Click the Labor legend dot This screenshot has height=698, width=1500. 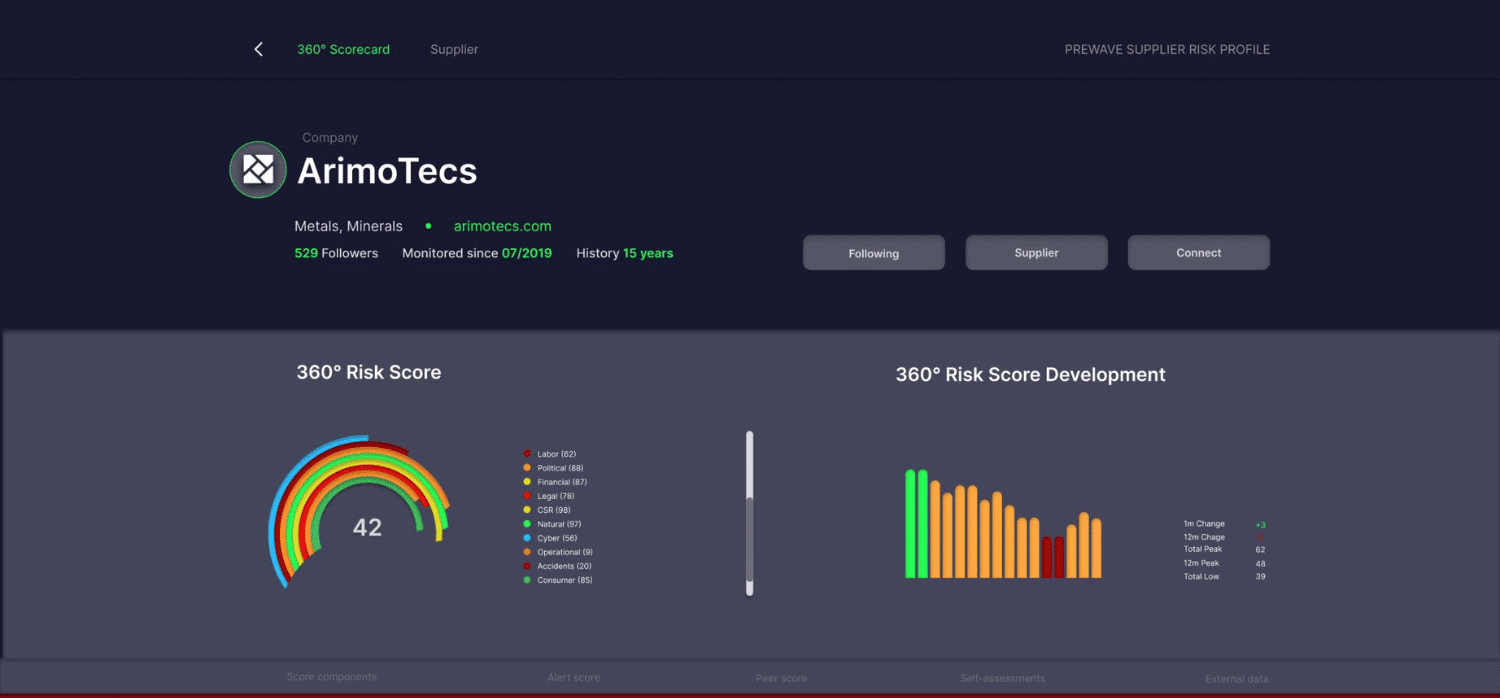(x=527, y=454)
